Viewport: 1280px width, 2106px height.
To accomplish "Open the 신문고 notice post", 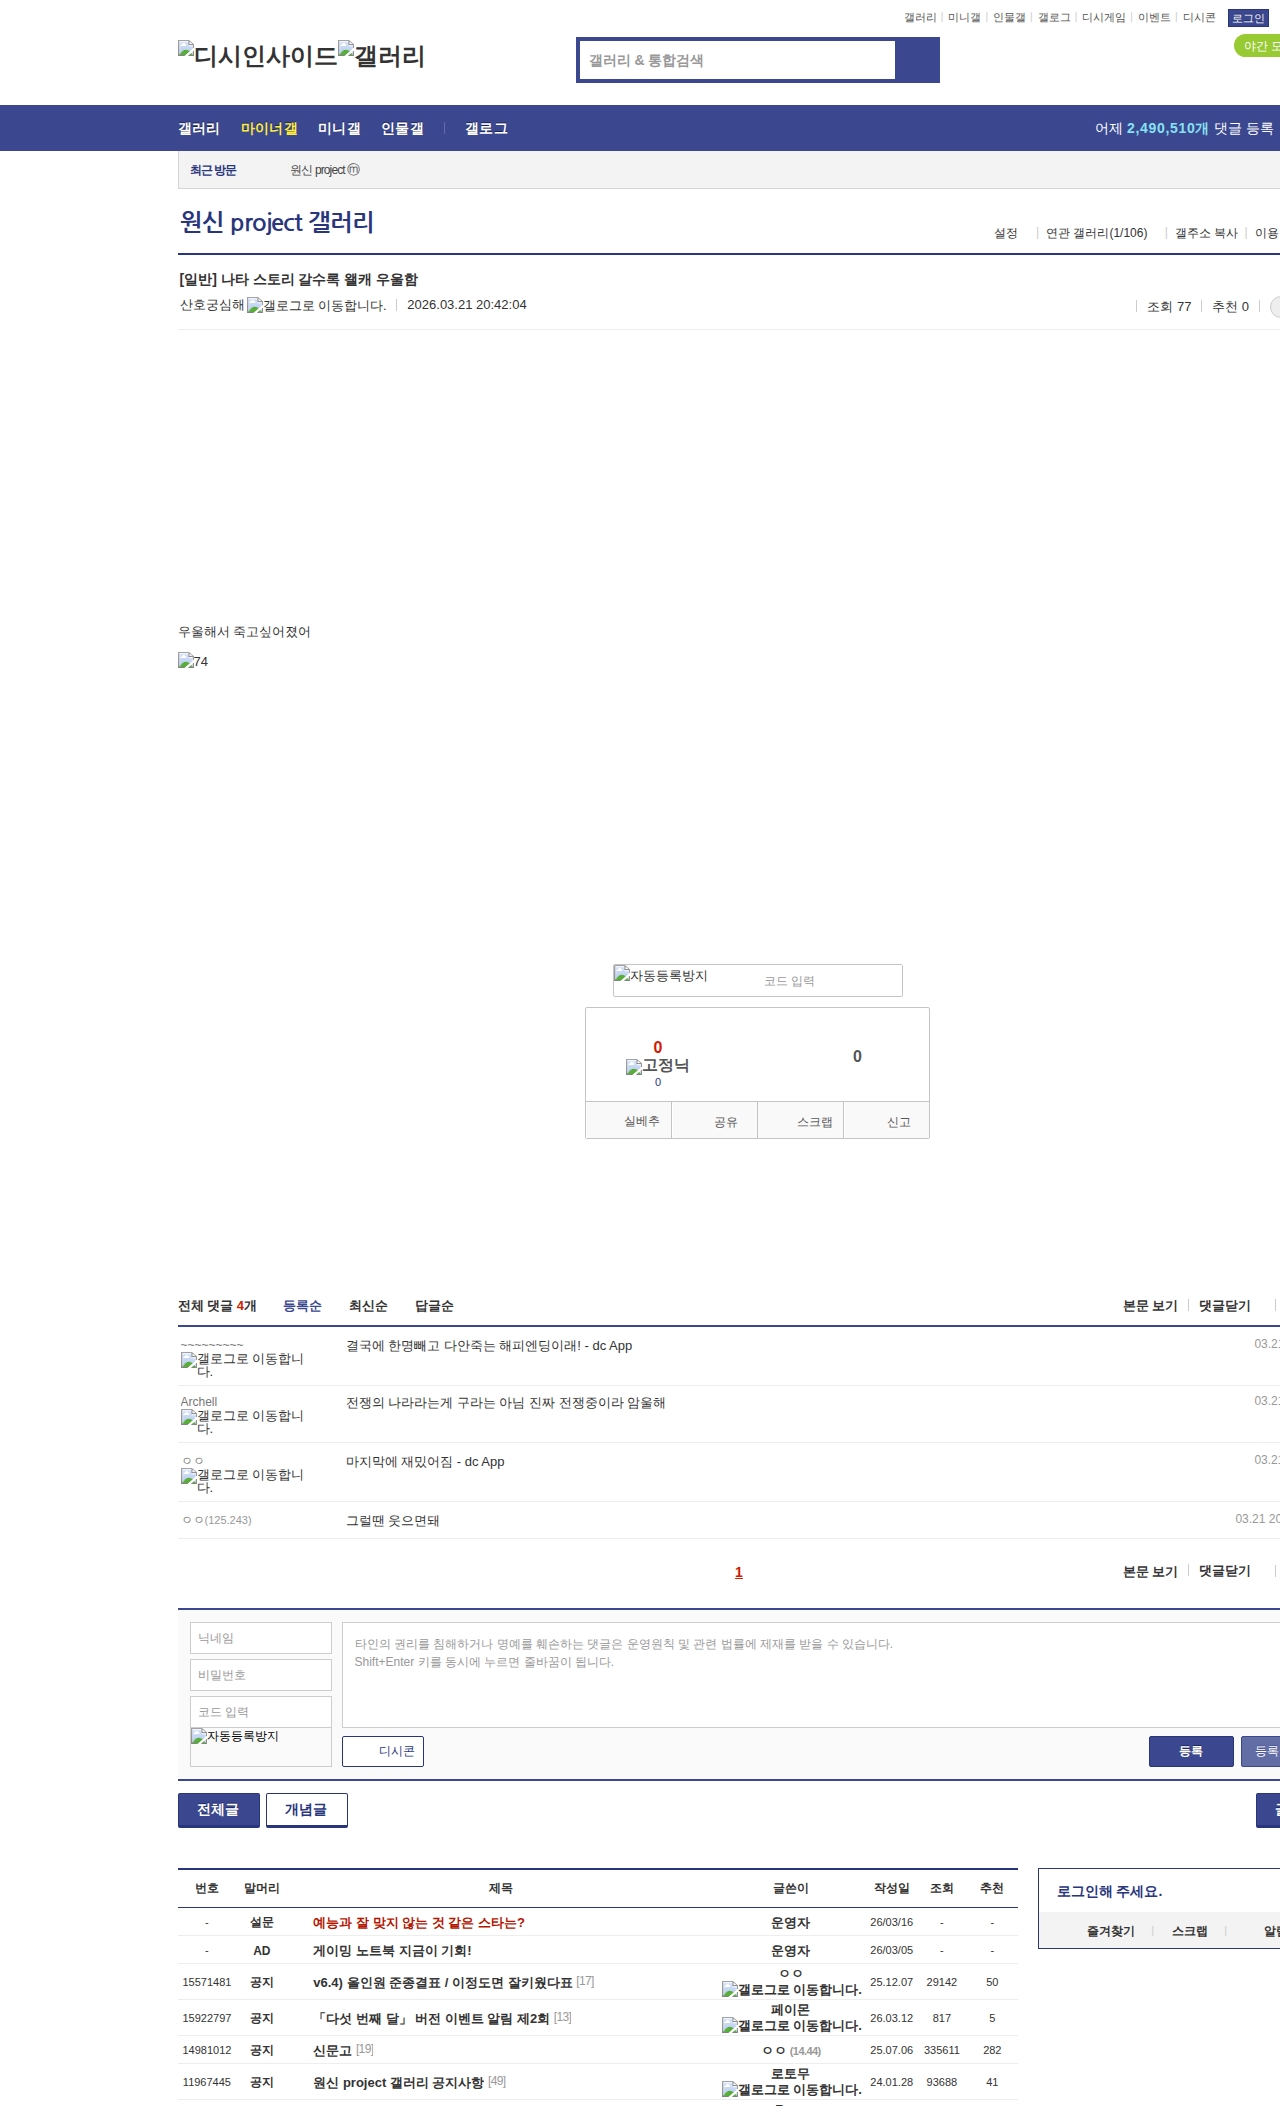I will [333, 2050].
